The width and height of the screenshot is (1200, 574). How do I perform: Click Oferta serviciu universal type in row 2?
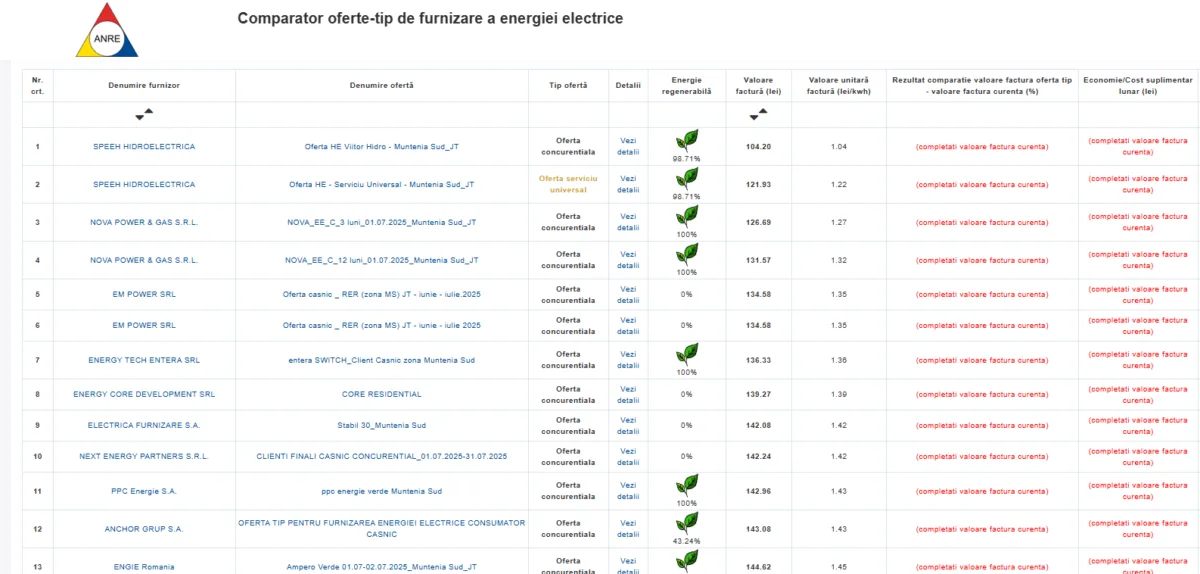pyautogui.click(x=568, y=184)
